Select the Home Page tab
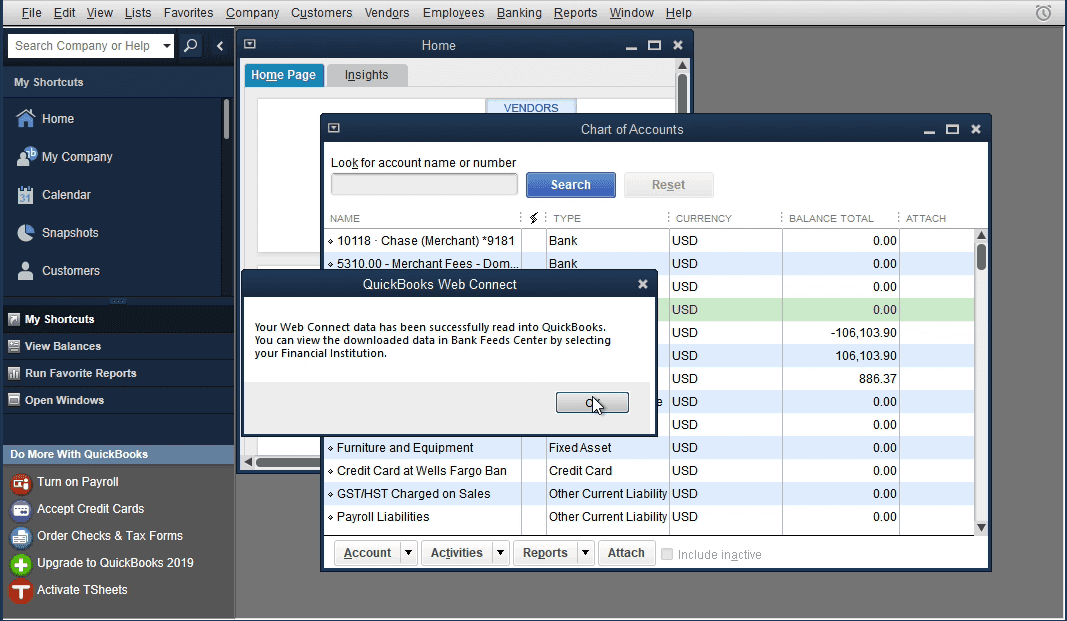Image resolution: width=1067 pixels, height=621 pixels. 283,75
